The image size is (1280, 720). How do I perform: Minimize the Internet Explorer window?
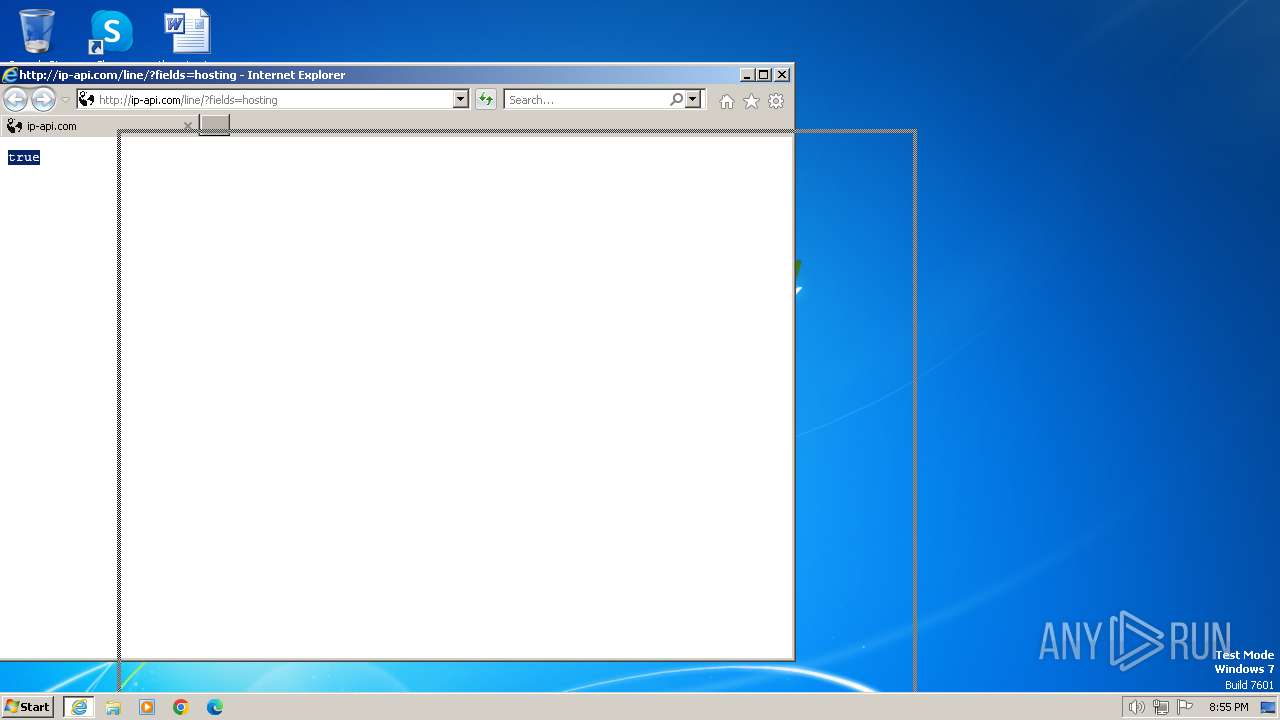pyautogui.click(x=746, y=75)
